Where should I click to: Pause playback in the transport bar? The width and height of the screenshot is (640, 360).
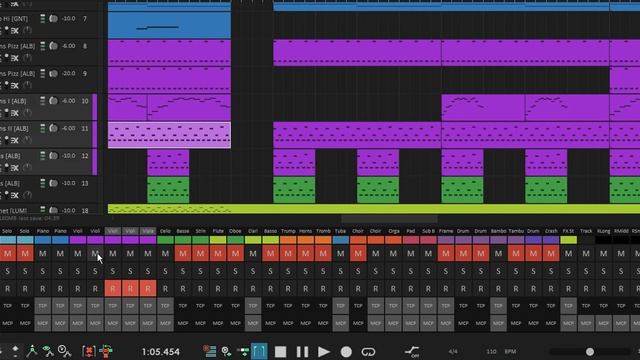[302, 352]
